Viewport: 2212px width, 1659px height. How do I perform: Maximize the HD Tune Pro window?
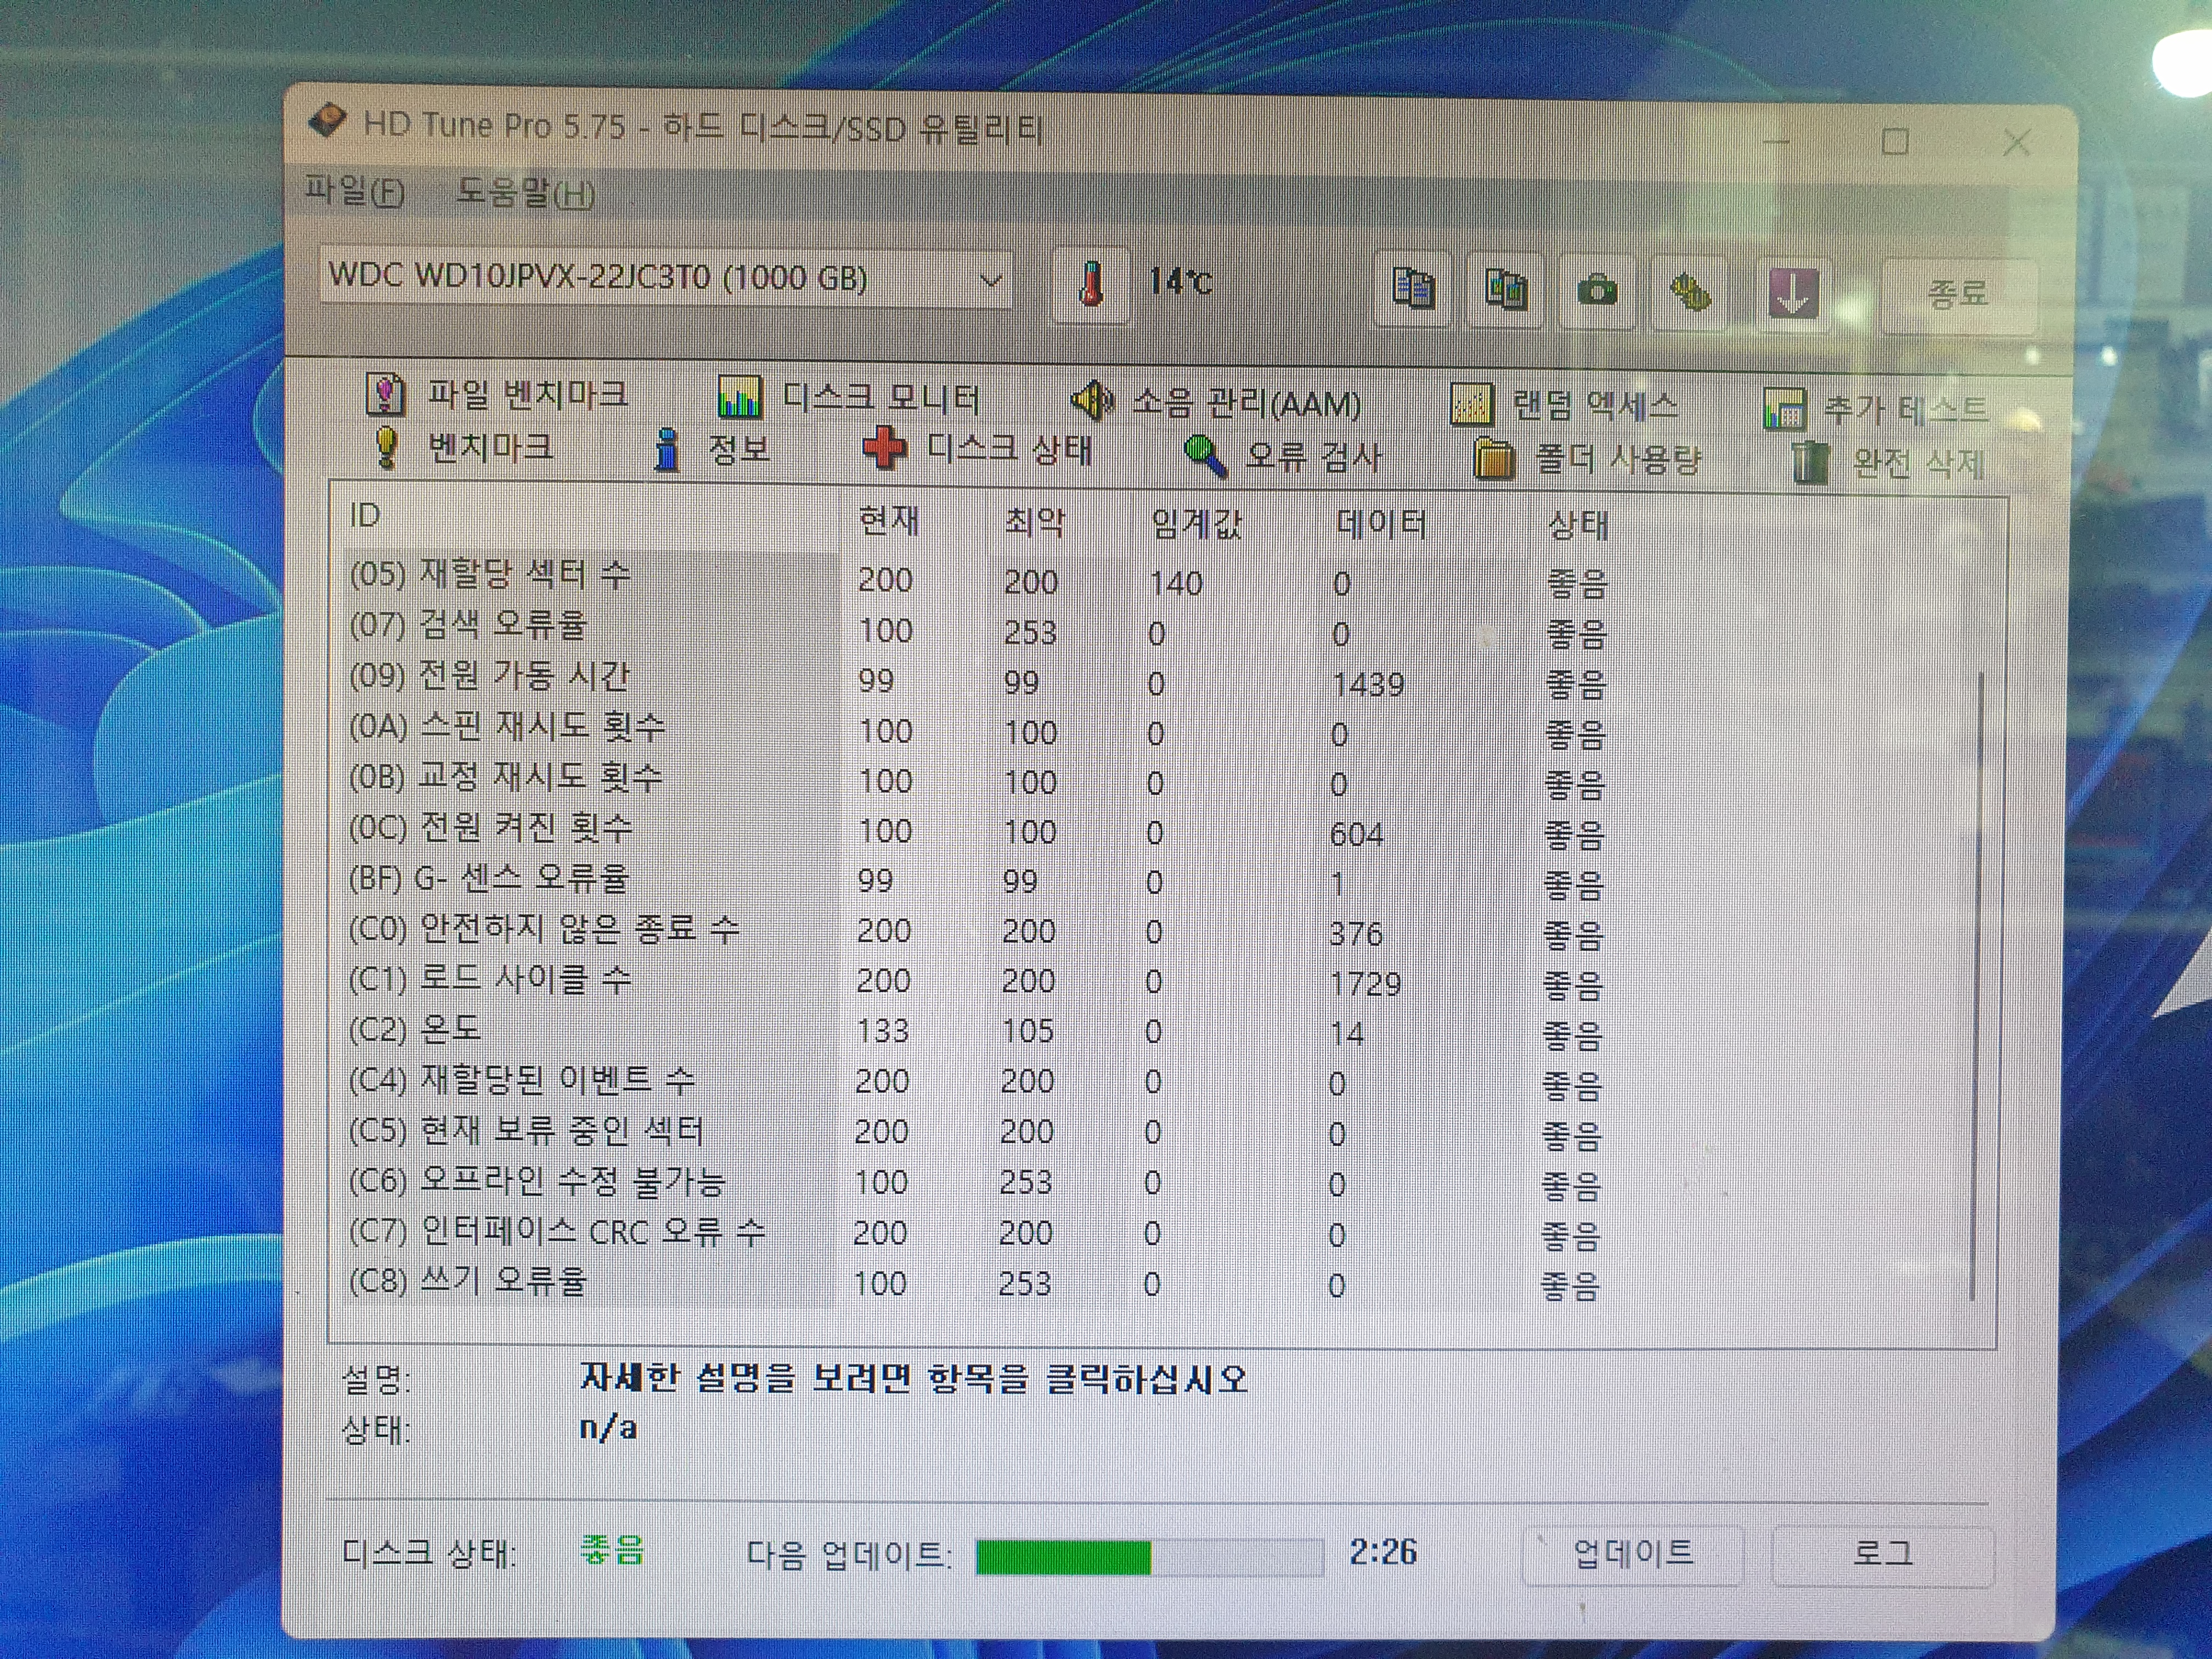pyautogui.click(x=1894, y=141)
